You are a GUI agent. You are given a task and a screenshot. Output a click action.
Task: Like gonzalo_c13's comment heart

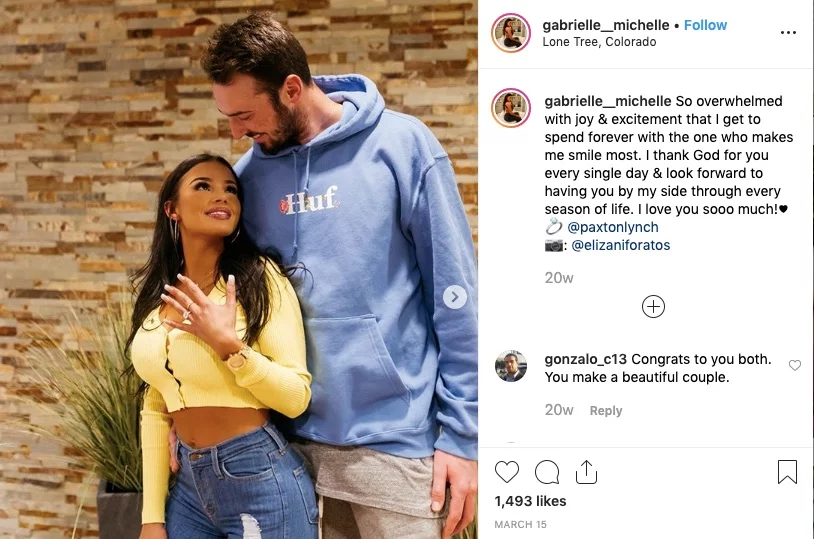click(795, 365)
